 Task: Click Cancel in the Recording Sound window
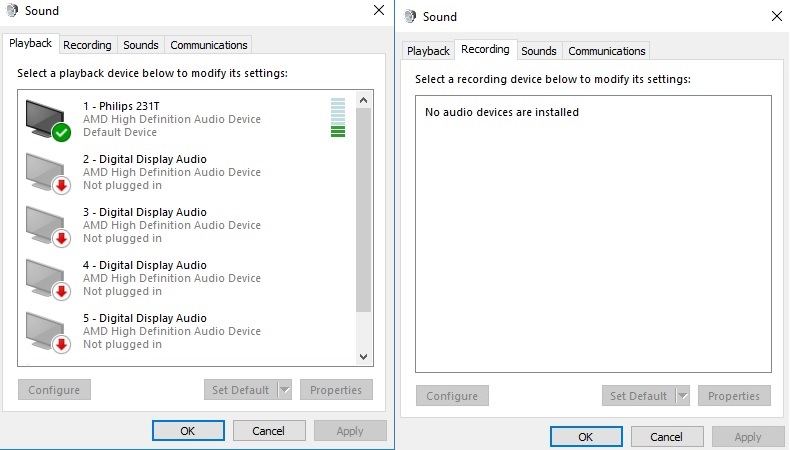click(667, 437)
